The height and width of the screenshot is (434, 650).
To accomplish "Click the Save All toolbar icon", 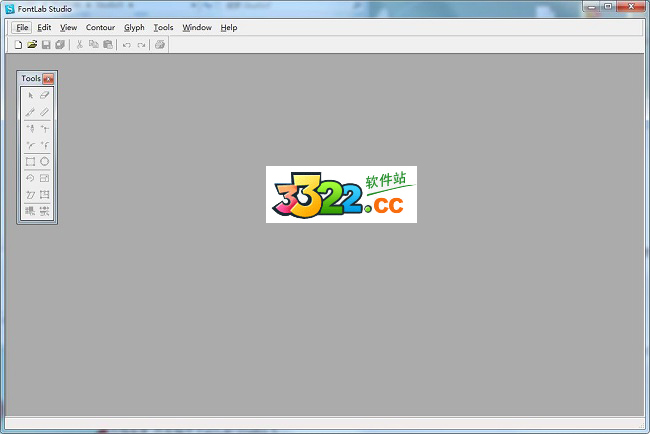I will pos(60,45).
